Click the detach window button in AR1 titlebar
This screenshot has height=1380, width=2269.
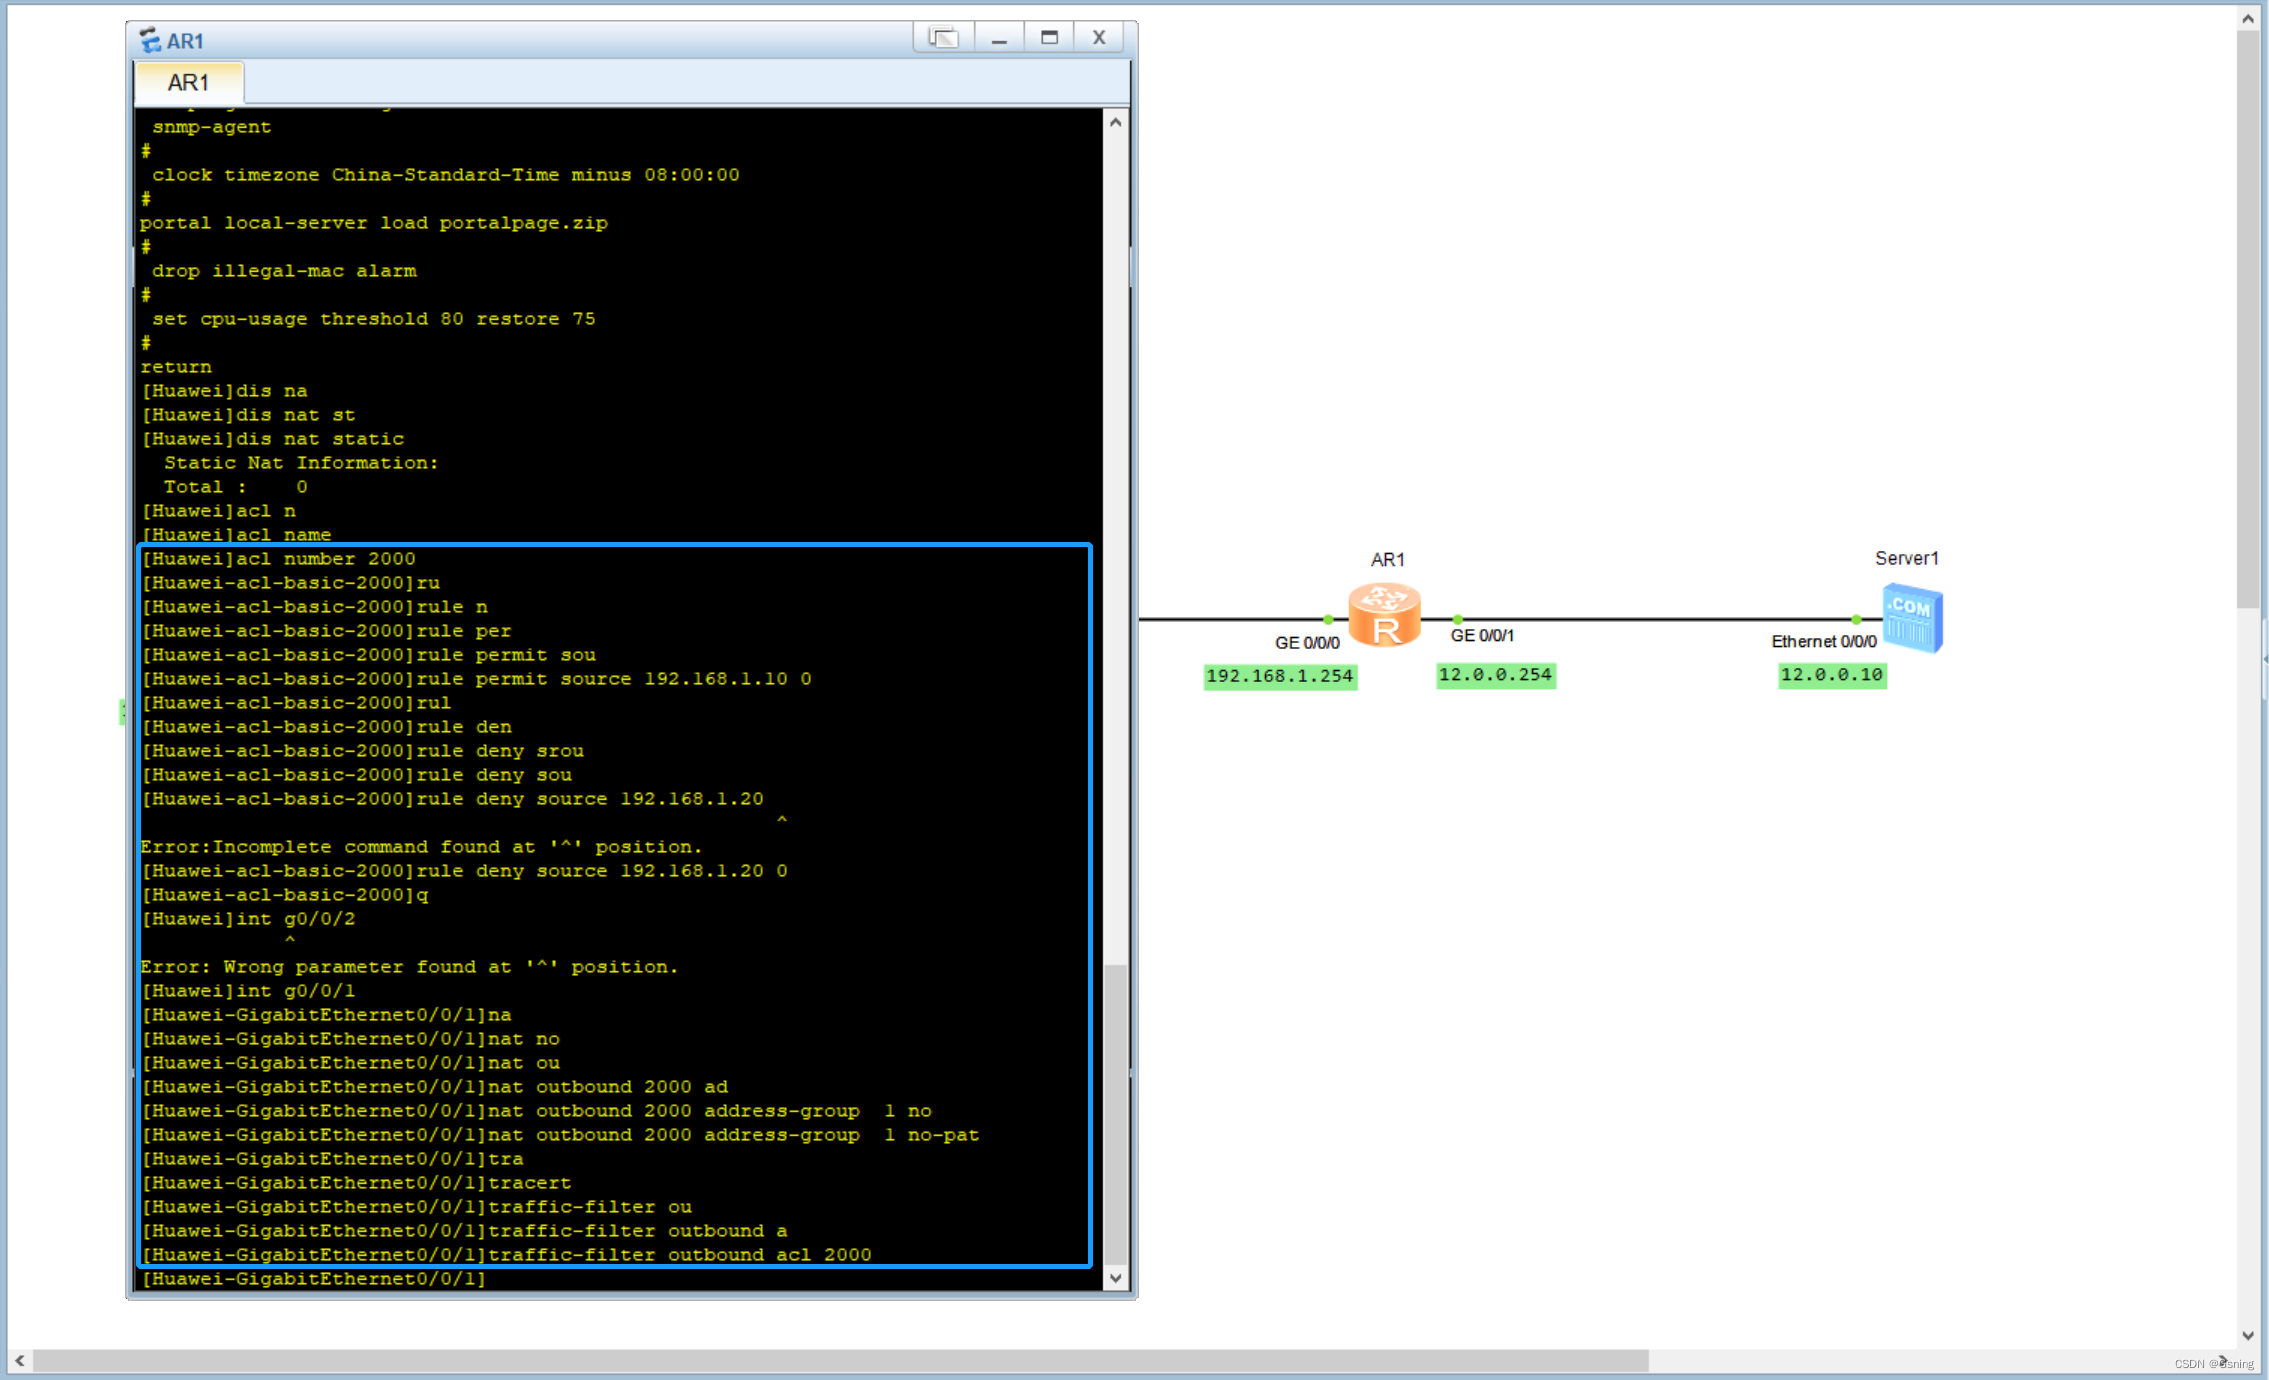click(x=943, y=38)
